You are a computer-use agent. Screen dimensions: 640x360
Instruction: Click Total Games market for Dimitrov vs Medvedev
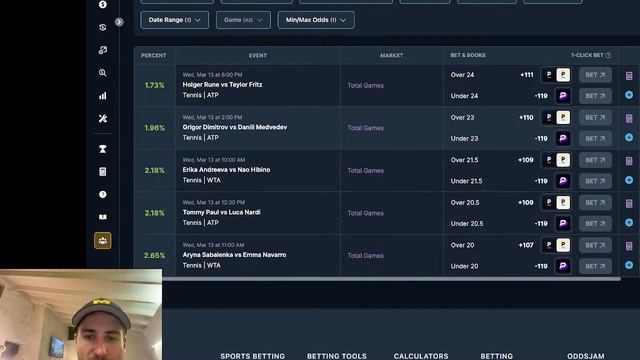[366, 128]
